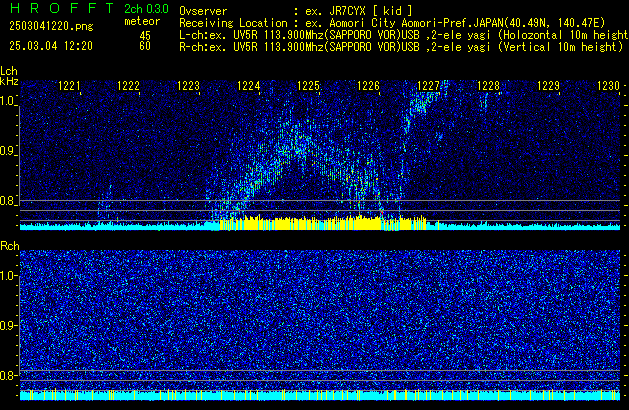Click the Receiving Location line
The height and width of the screenshot is (410, 629).
point(392,23)
